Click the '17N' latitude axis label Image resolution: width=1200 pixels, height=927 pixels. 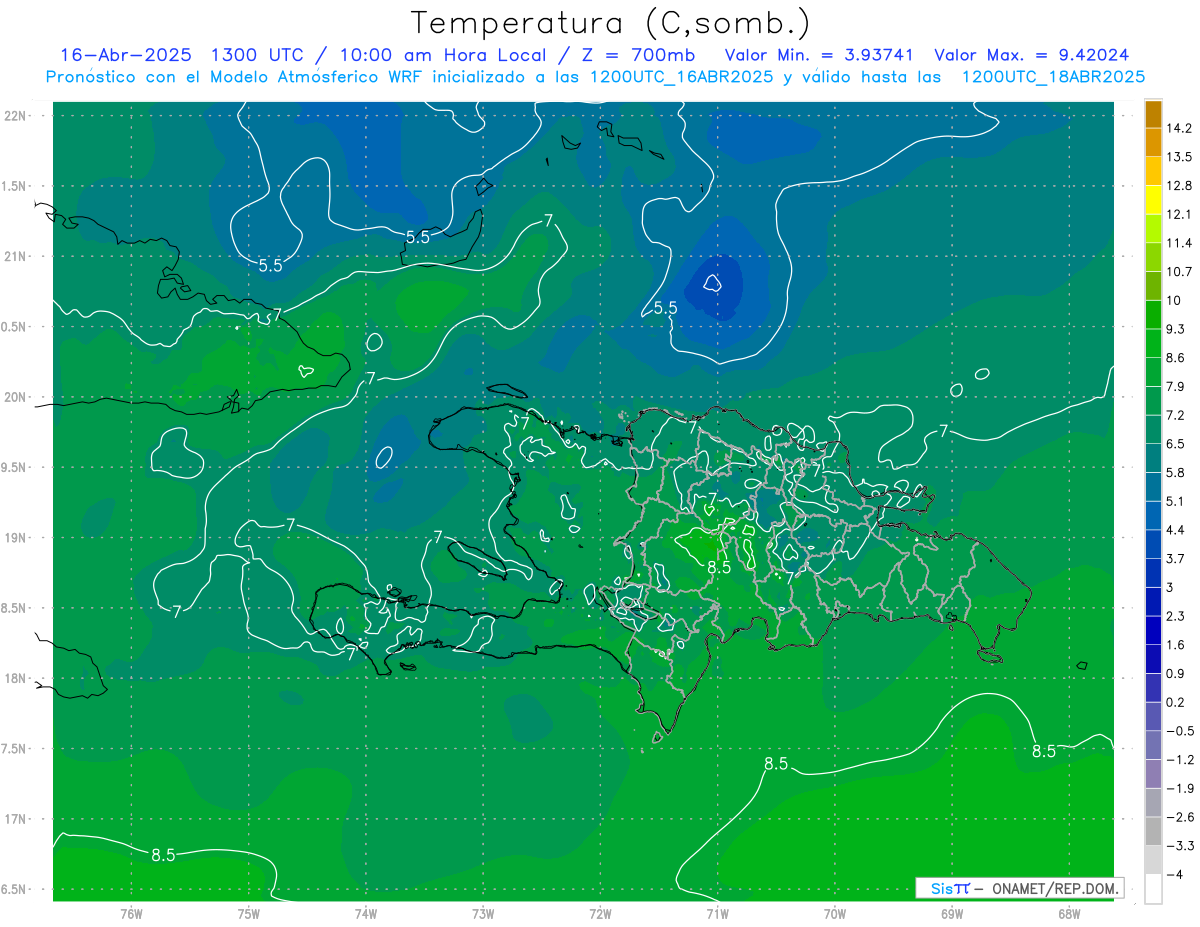(15, 819)
